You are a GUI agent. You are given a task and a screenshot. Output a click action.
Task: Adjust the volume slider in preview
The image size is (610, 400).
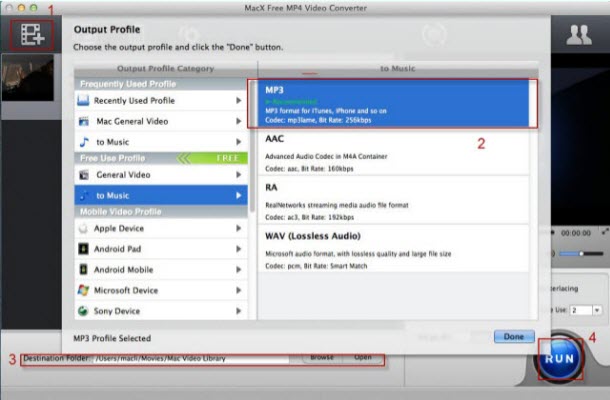point(581,254)
